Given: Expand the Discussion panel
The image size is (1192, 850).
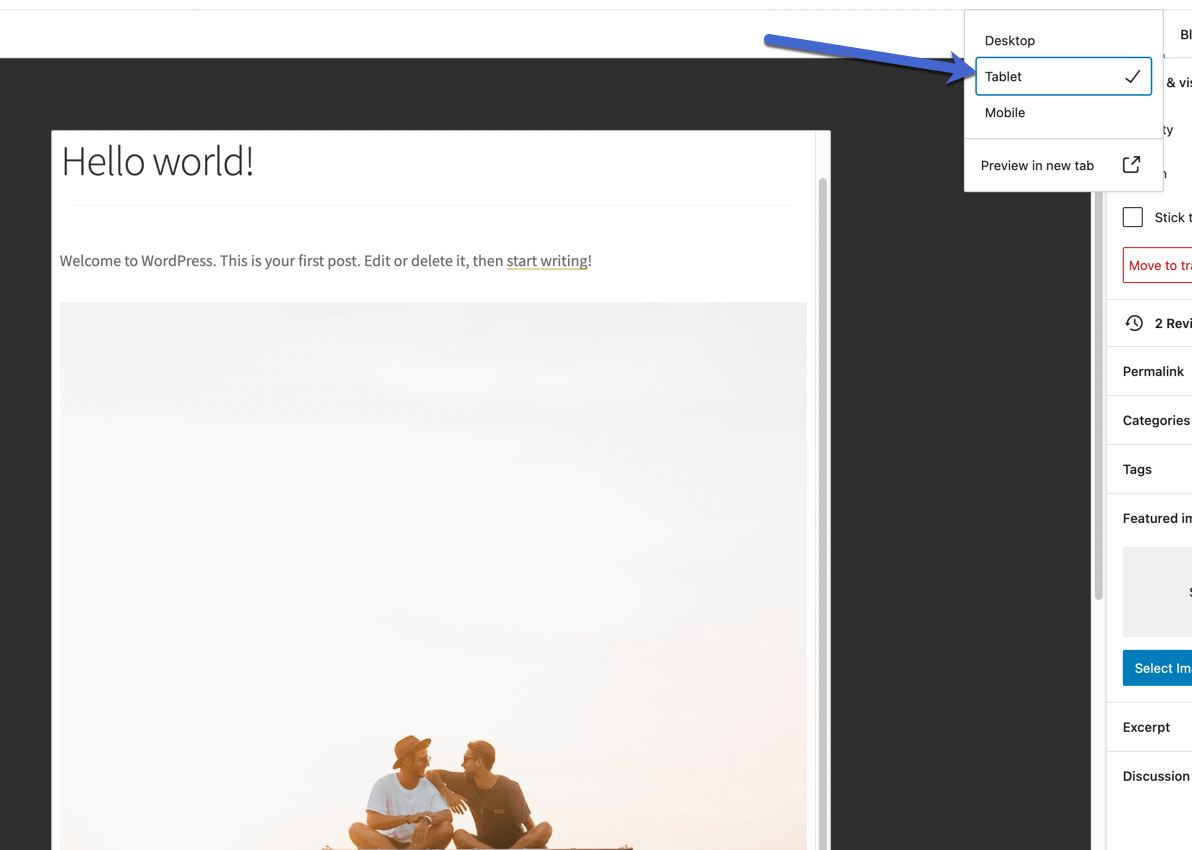Looking at the screenshot, I should pos(1156,776).
